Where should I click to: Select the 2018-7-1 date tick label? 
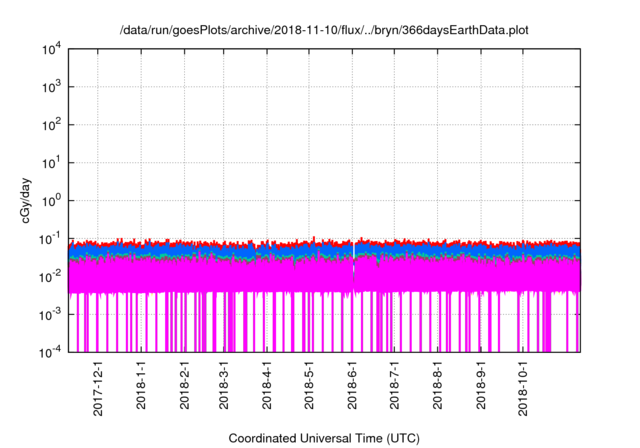[393, 391]
